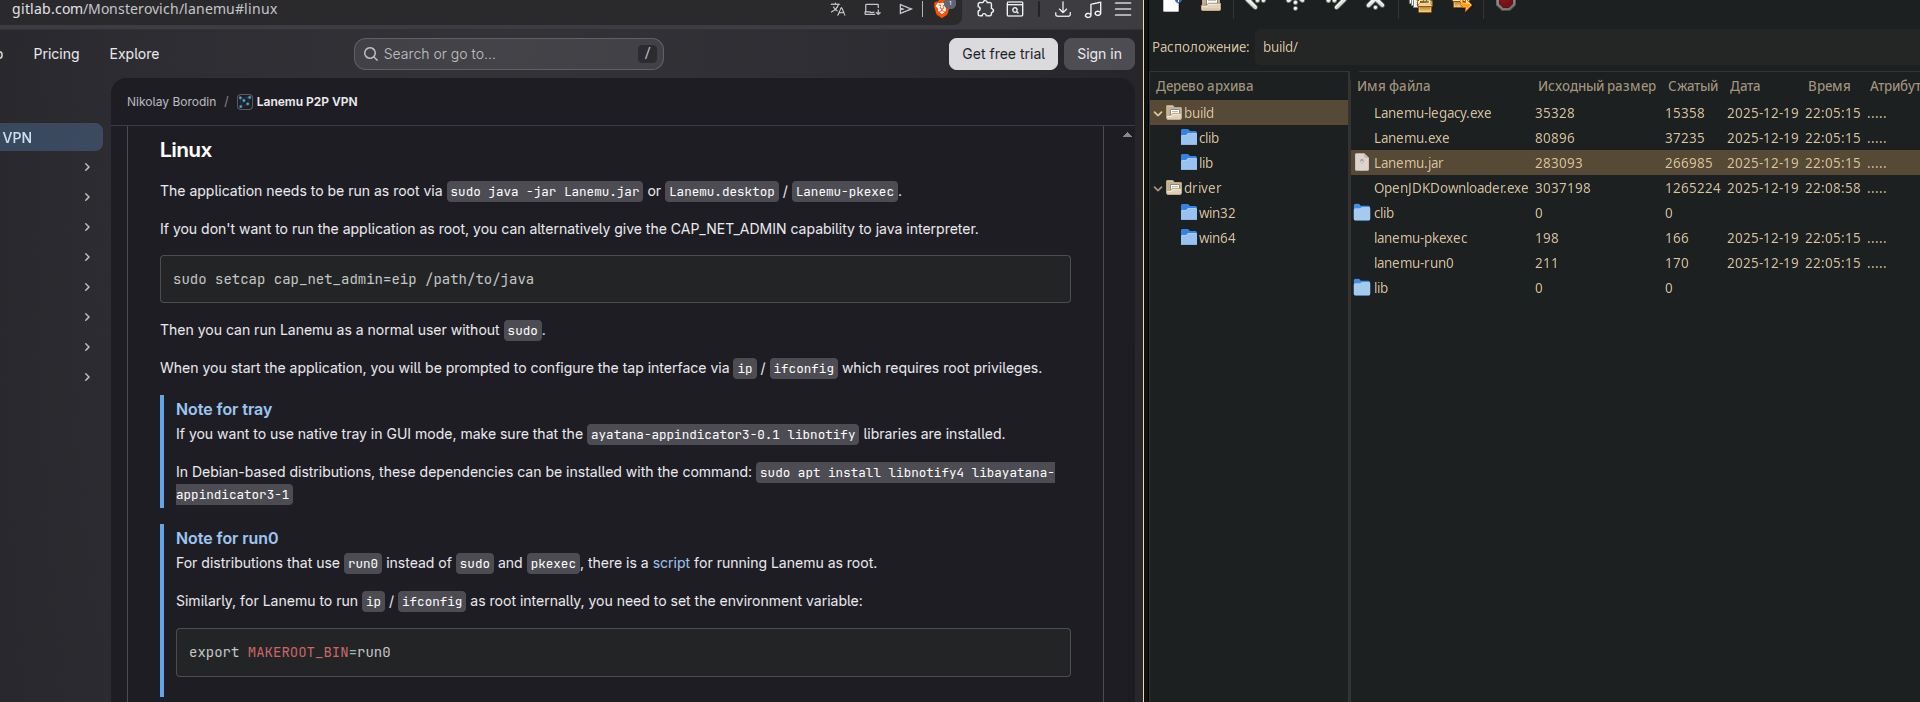Select the OpenJDKDownloader.exe file row

pos(1635,188)
